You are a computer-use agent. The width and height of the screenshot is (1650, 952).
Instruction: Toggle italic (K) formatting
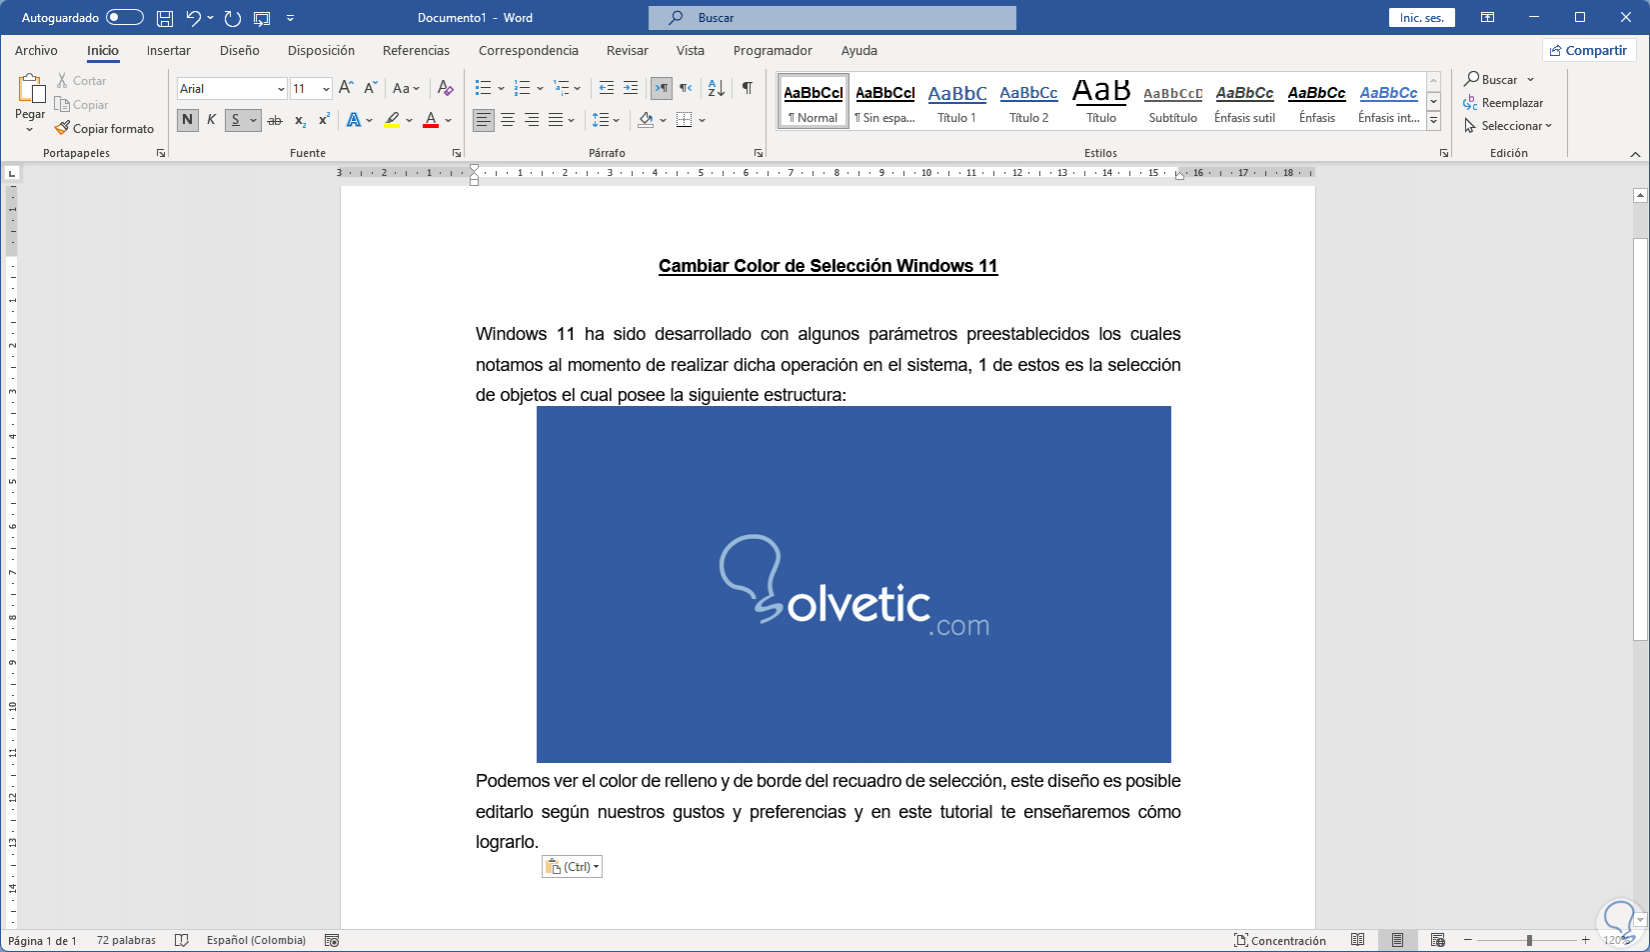(x=211, y=120)
